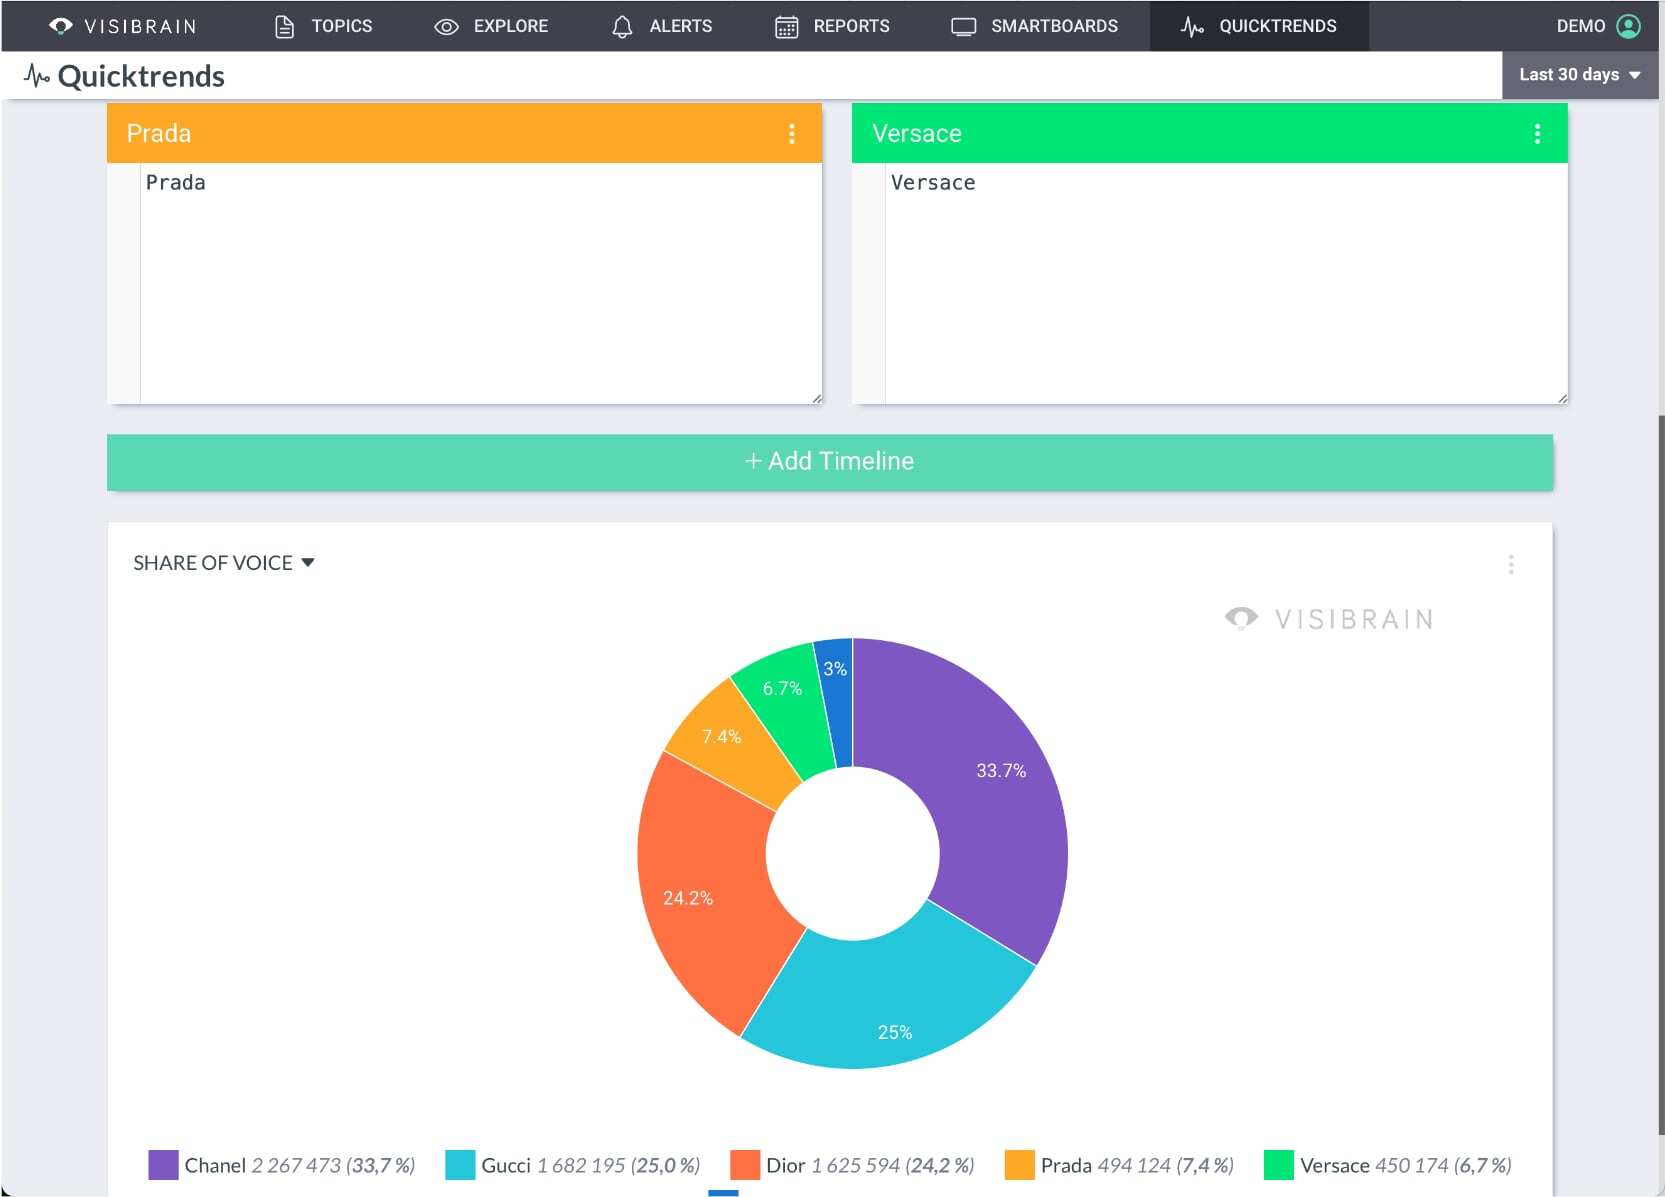This screenshot has width=1665, height=1197.
Task: Click Chanel purple legend swatch
Action: 163,1165
